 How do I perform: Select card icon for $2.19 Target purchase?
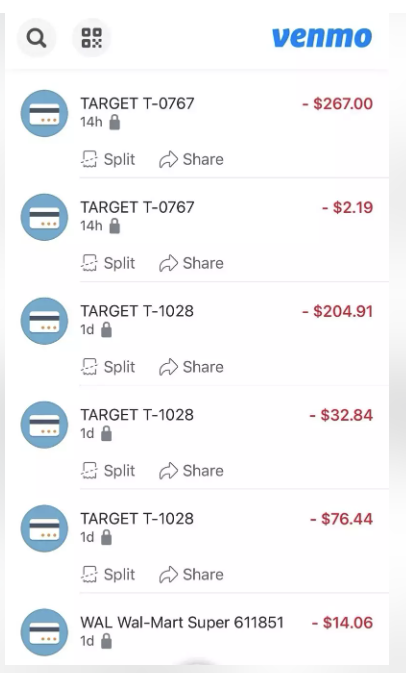[x=44, y=217]
